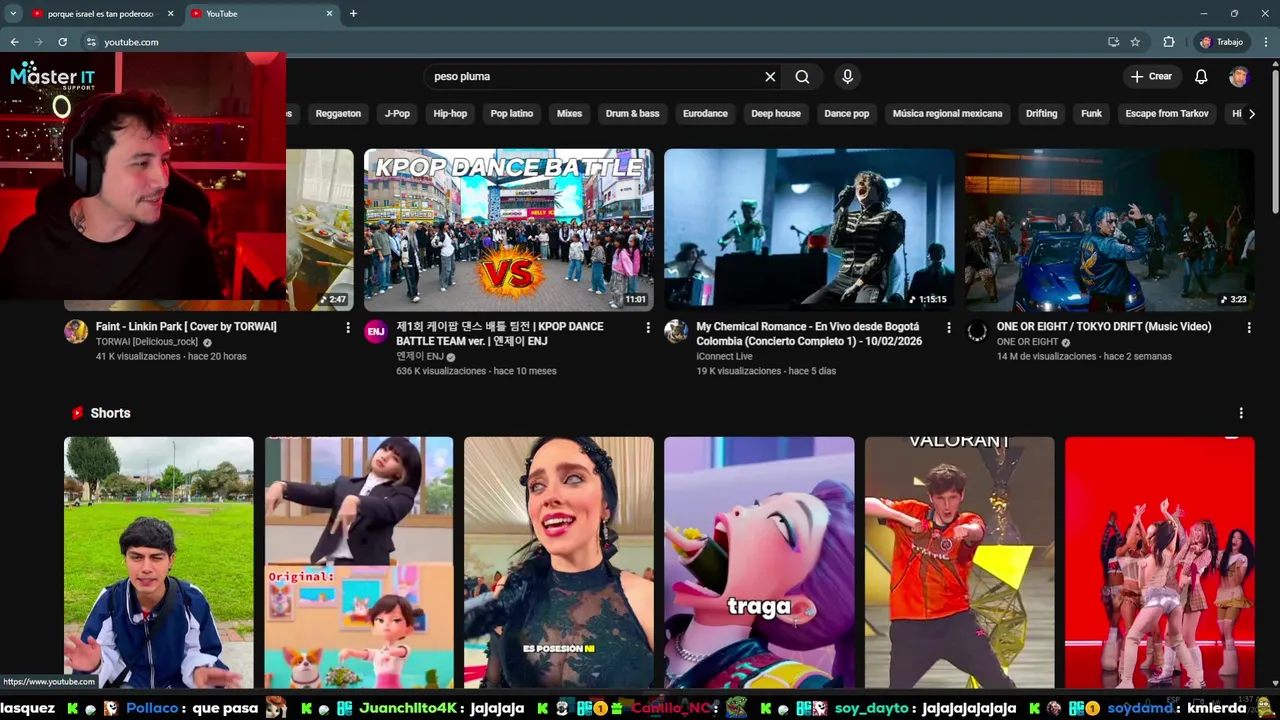Screen dimensions: 1280x720
Task: Open ONE OR EIGHT / TOKYO DRIFT title
Action: (1103, 327)
